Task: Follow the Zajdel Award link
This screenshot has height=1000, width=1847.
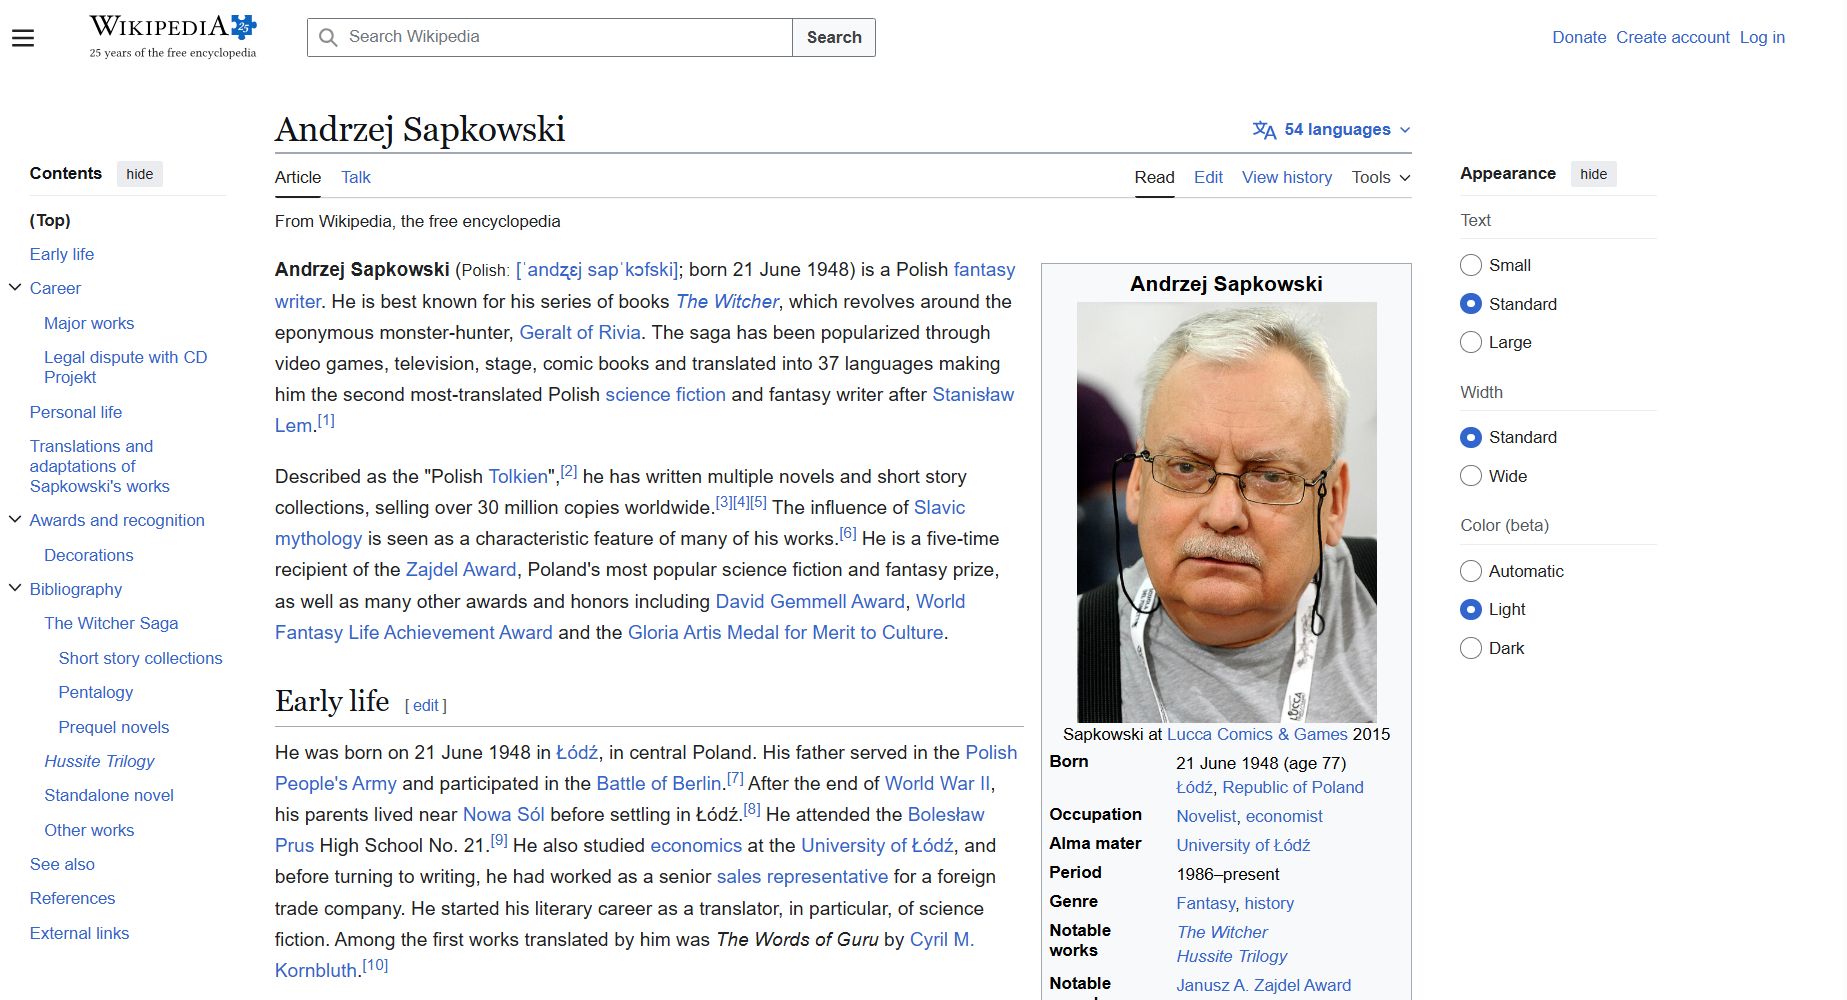Action: point(461,569)
